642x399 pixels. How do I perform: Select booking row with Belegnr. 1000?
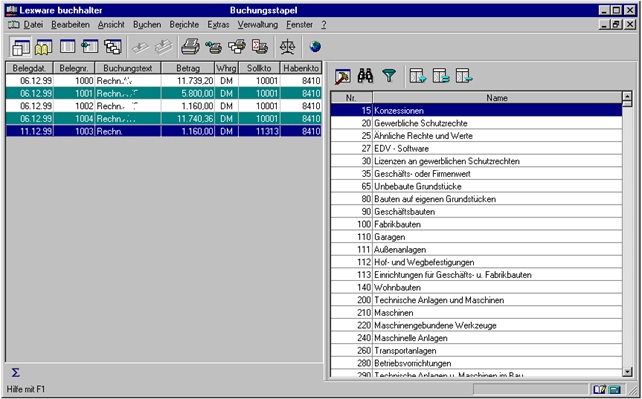click(x=164, y=81)
